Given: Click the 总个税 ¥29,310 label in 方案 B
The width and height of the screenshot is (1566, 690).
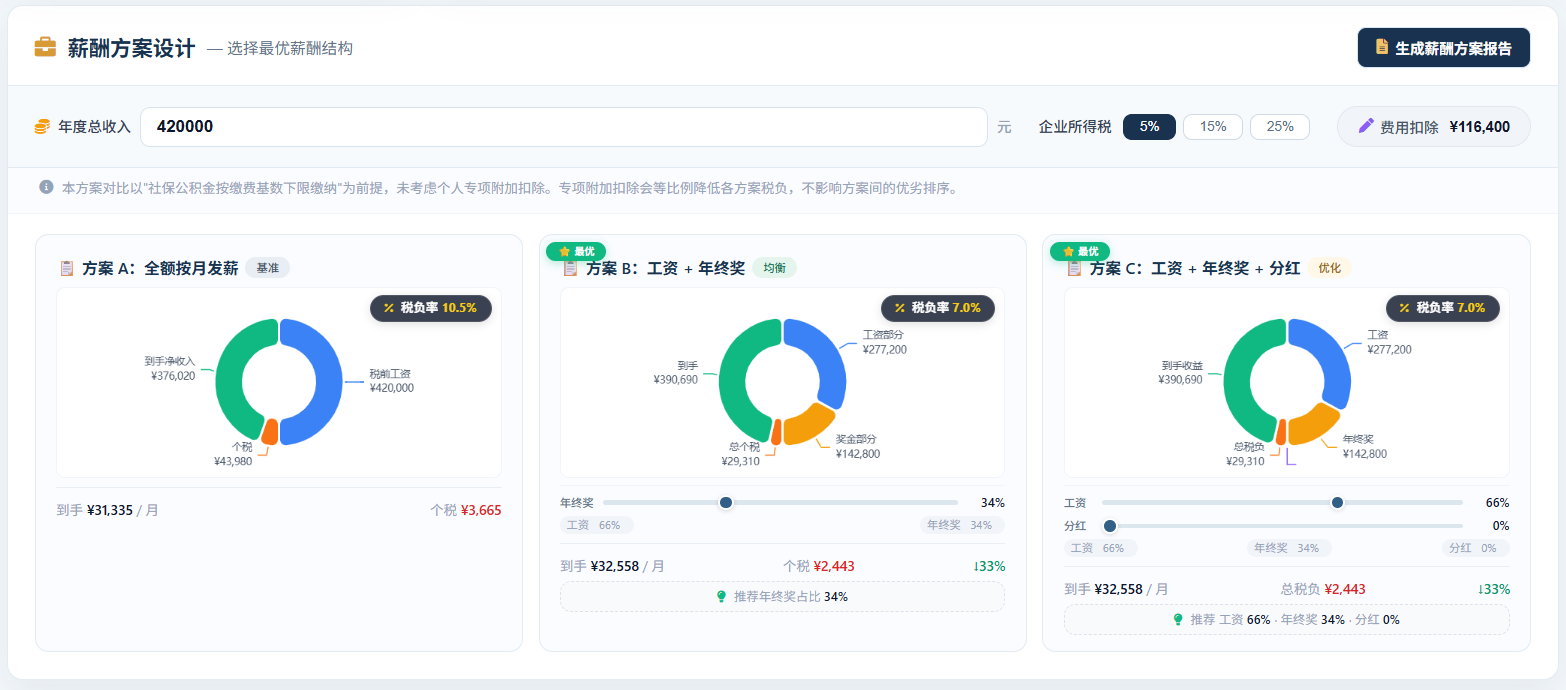Looking at the screenshot, I should pos(741,454).
